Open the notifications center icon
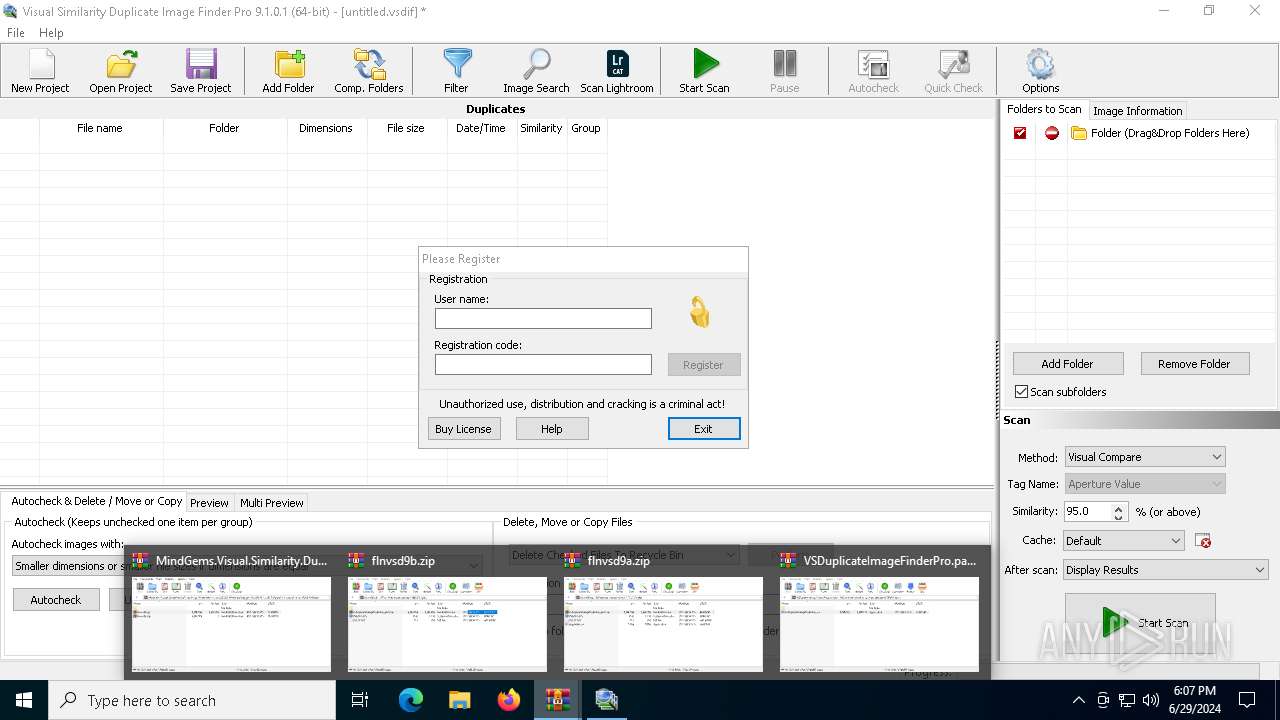The image size is (1280, 720). (x=1248, y=700)
